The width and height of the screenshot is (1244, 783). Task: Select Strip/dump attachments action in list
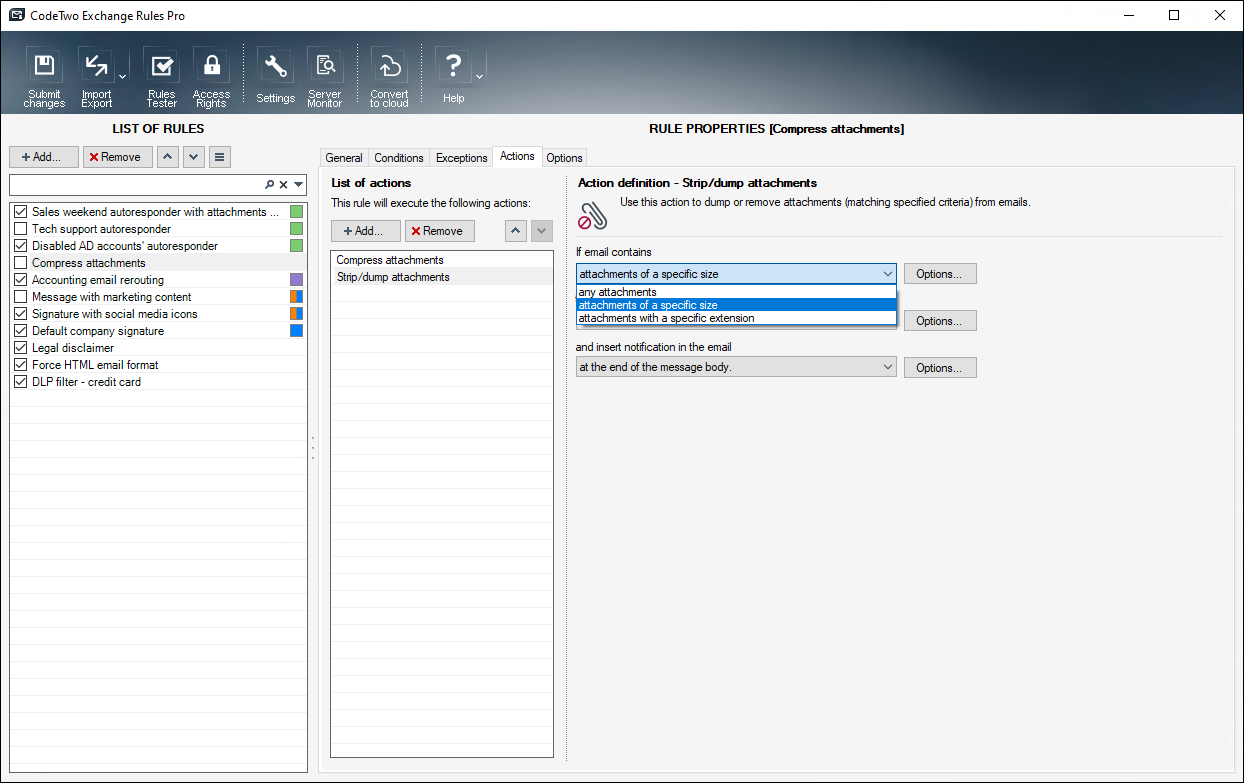(441, 277)
